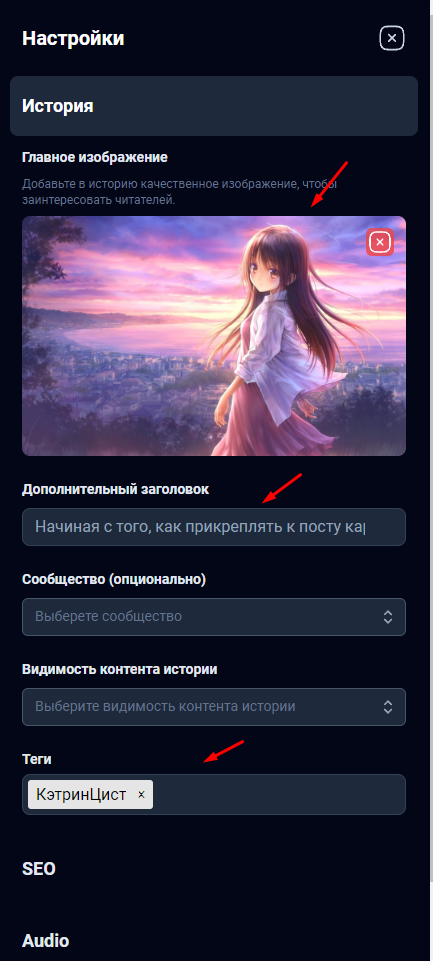Close the Настройки panel with X icon
The image size is (433, 961).
pyautogui.click(x=392, y=39)
